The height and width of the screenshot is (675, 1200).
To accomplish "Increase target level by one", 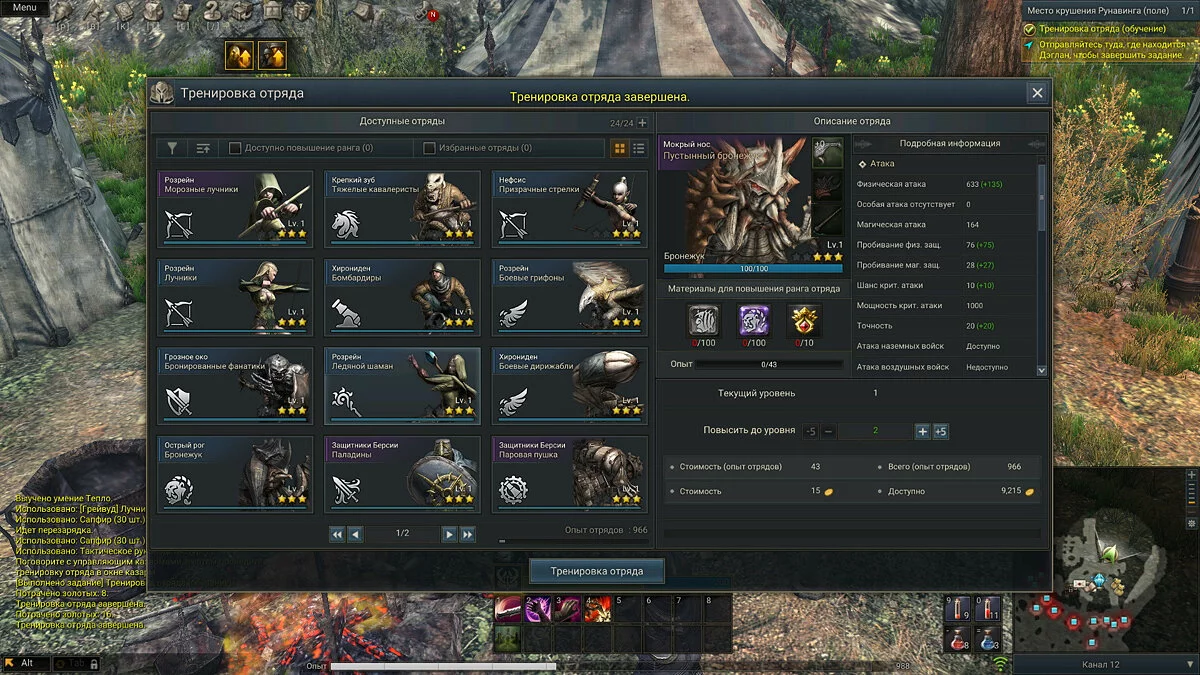I will click(923, 431).
